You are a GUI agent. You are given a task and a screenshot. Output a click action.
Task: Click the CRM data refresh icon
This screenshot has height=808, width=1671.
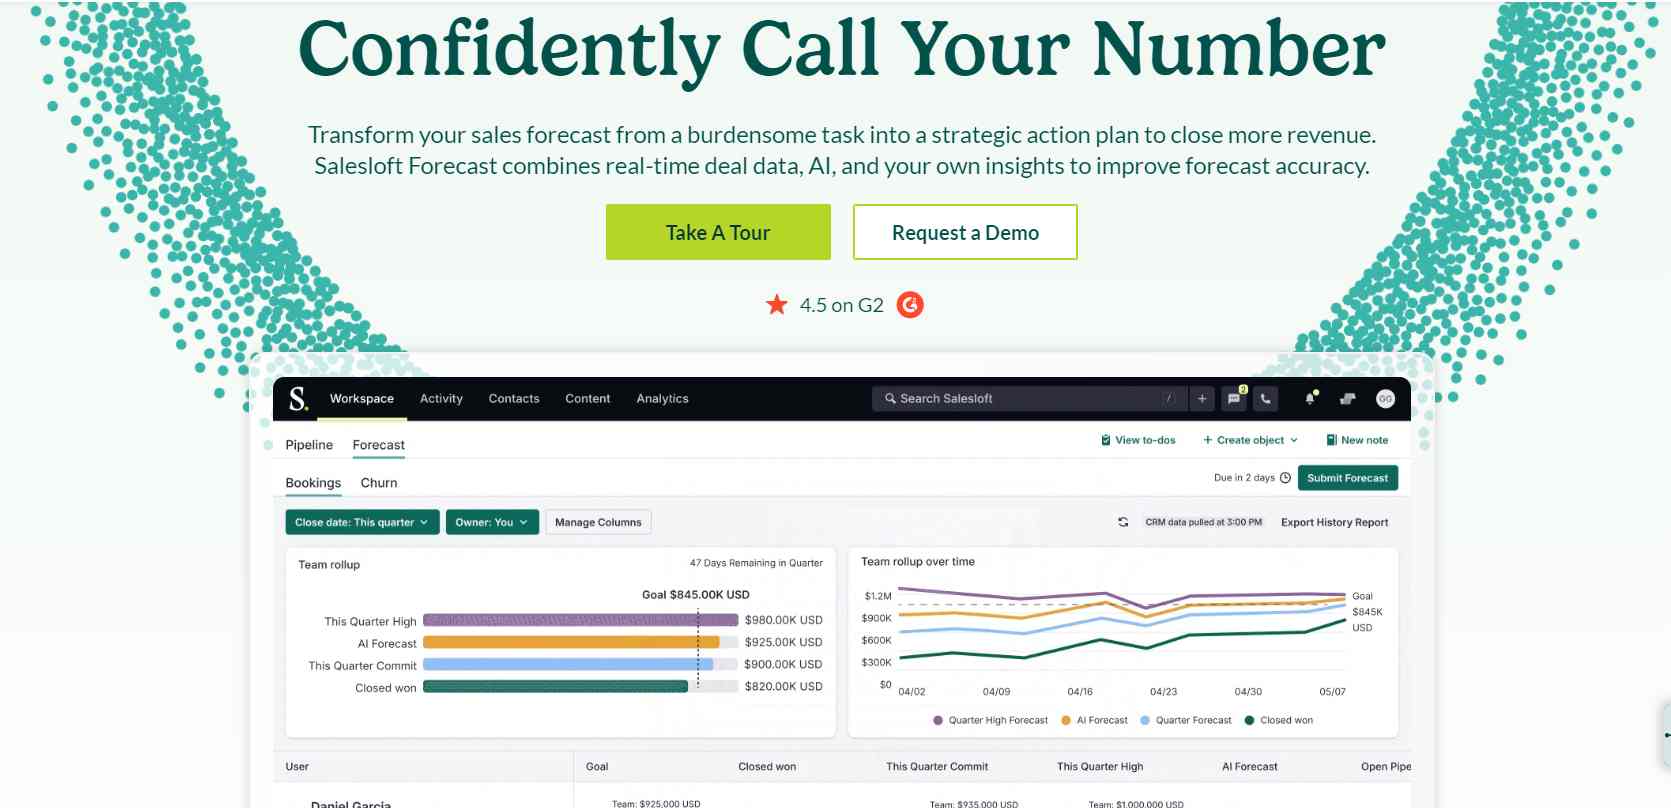coord(1123,522)
